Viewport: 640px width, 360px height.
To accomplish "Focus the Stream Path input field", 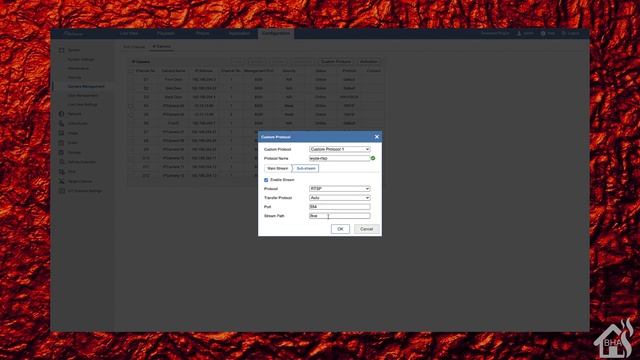I will click(x=340, y=216).
